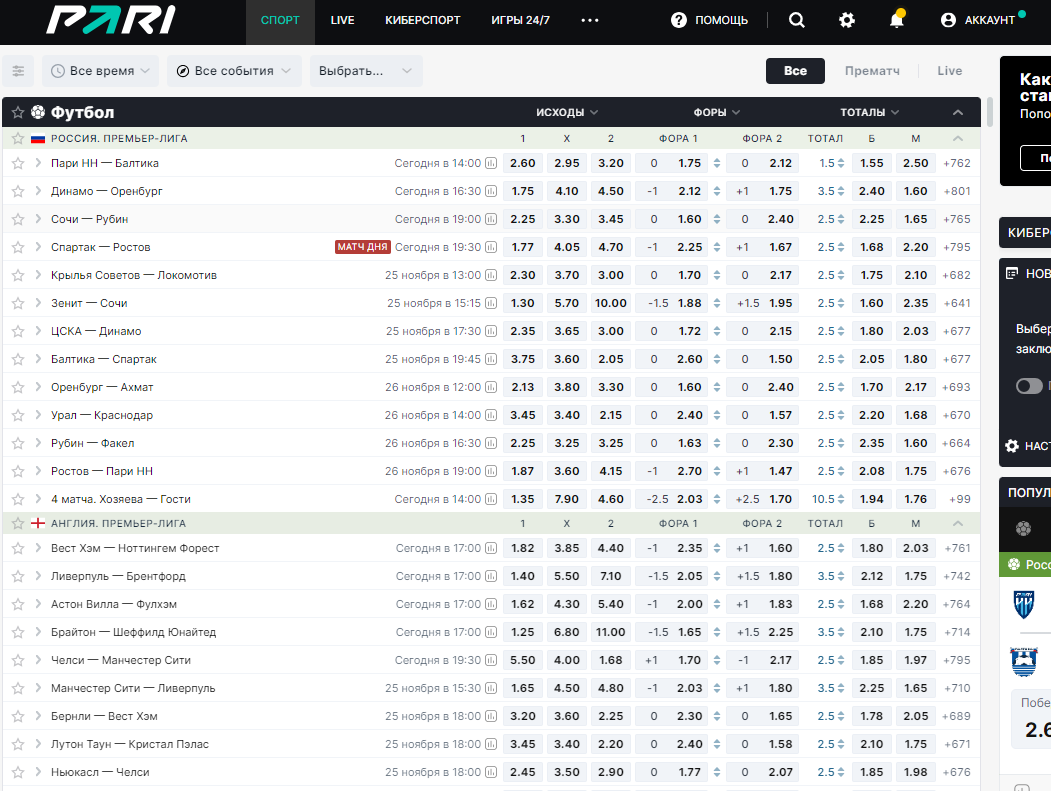This screenshot has height=791, width=1051.
Task: Open statistics icon for Челси — Манчестер Сити
Action: 491,660
